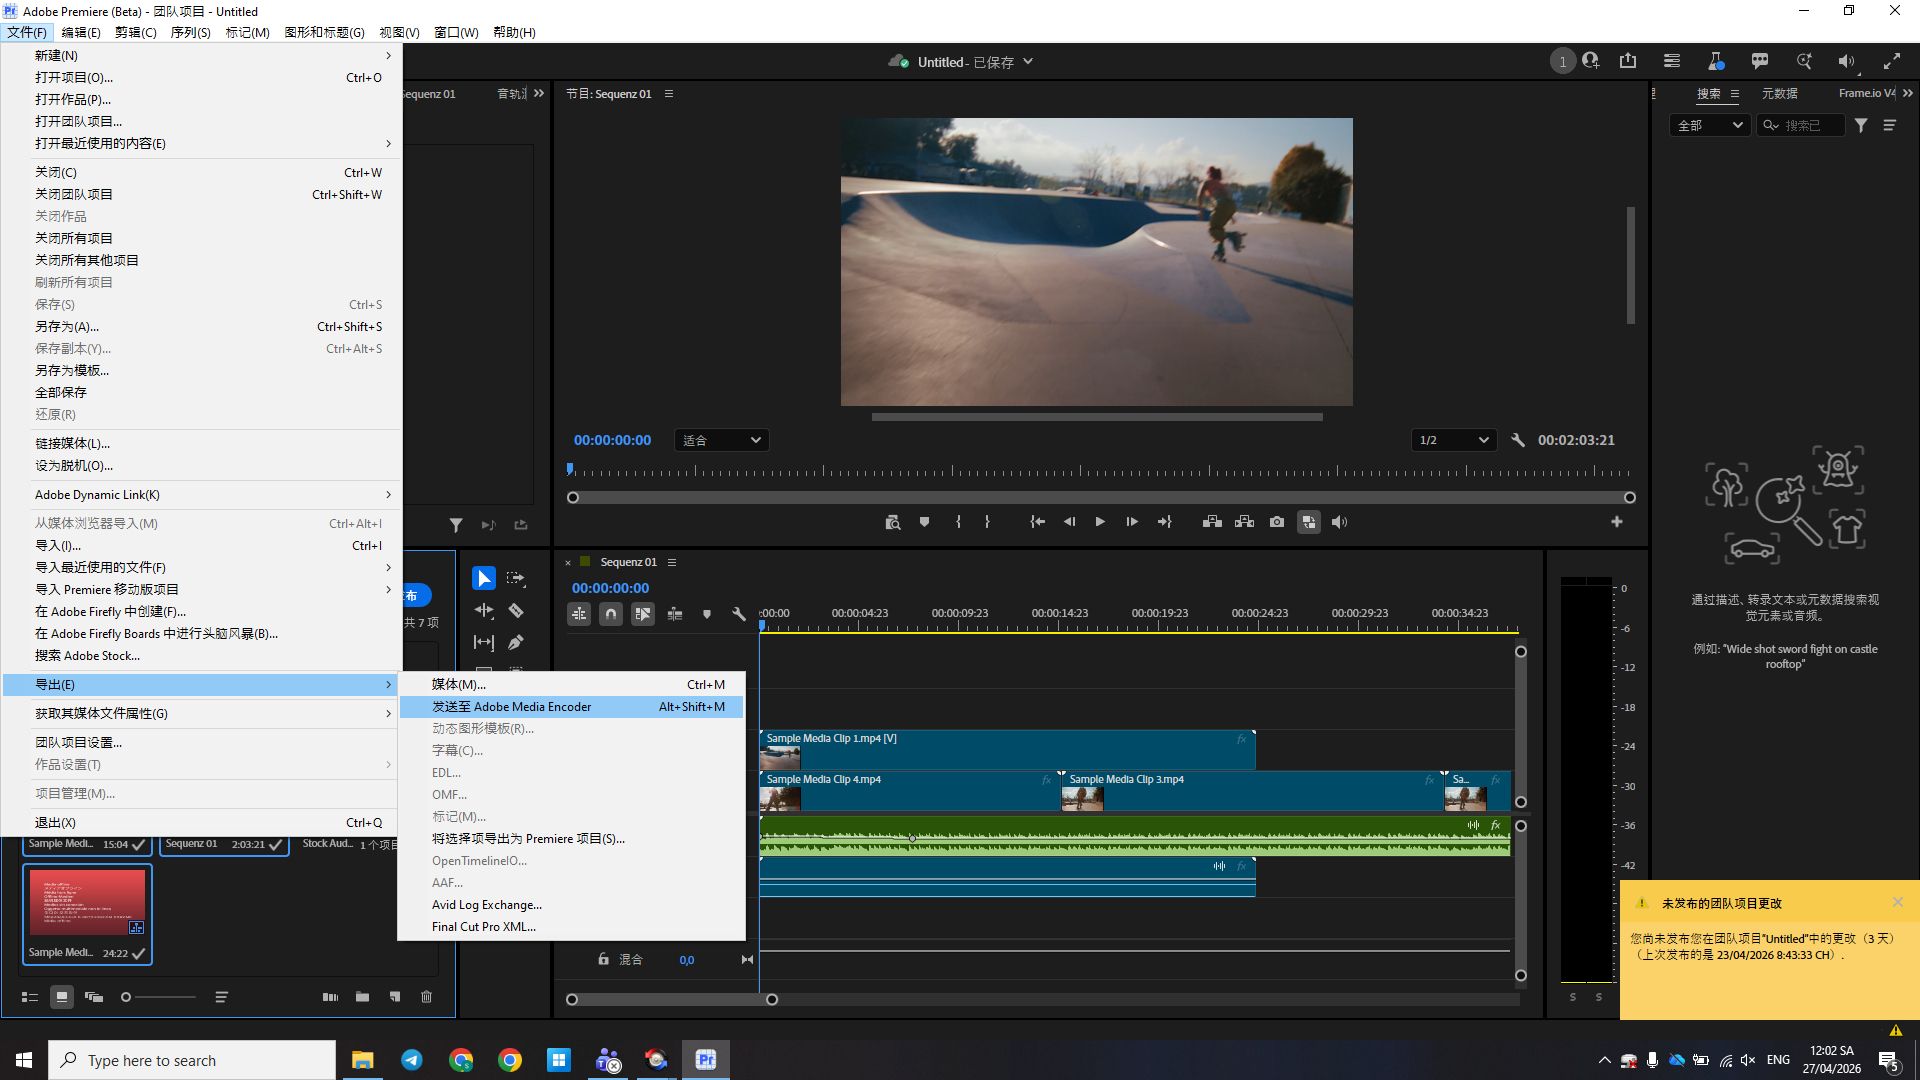Viewport: 1920px width, 1080px height.
Task: Click 另存为(A)... menu item
Action: coord(201,326)
